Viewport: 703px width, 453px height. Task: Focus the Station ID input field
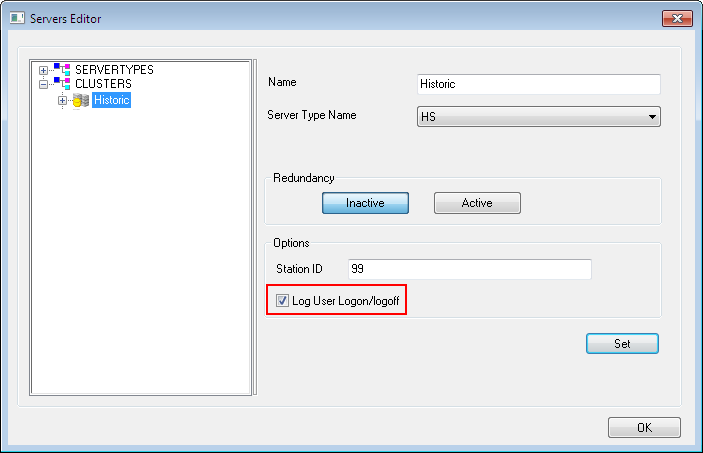tap(469, 269)
